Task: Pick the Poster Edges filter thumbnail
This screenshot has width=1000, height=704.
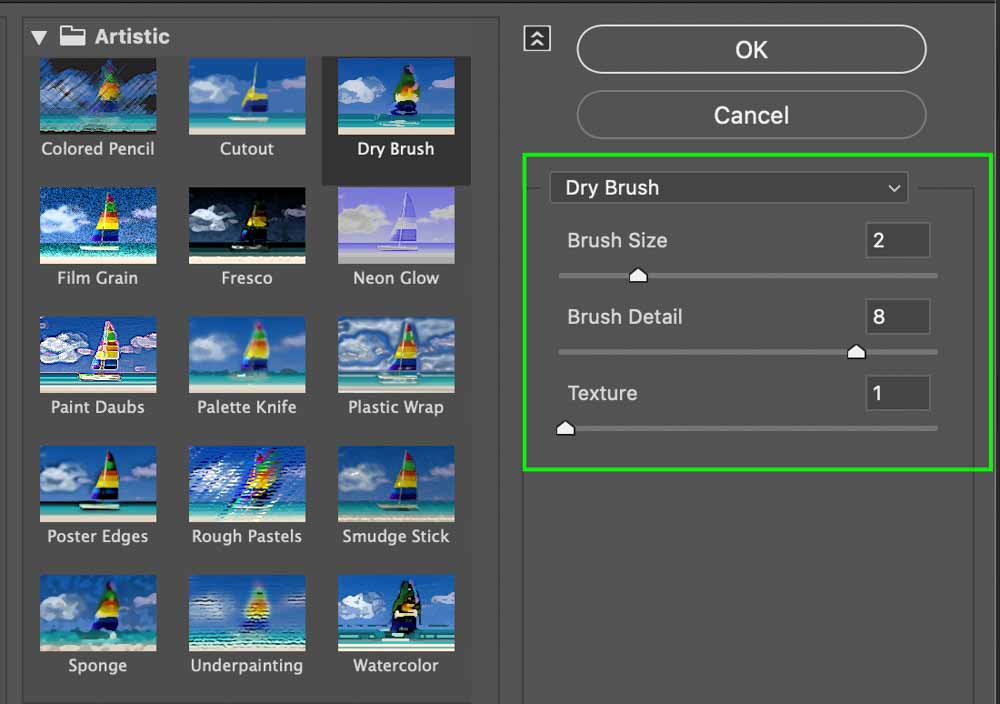Action: [x=98, y=484]
